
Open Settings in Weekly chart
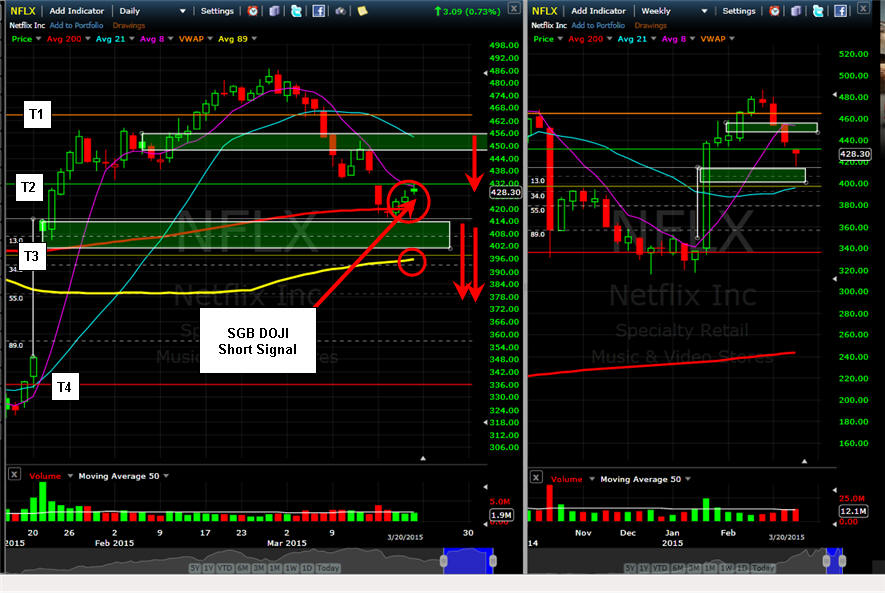(x=738, y=11)
